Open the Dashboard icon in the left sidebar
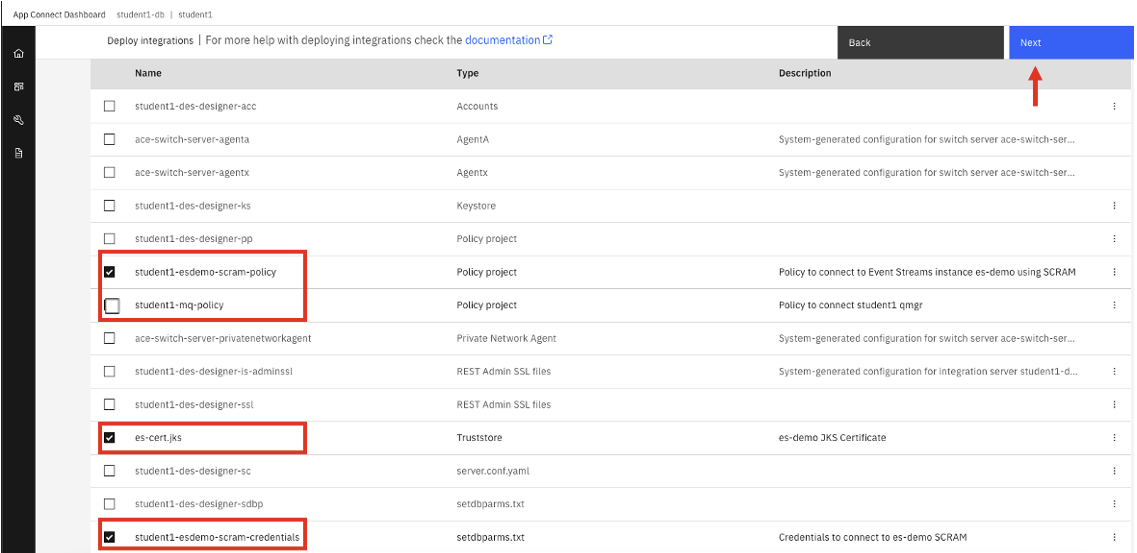 (18, 87)
